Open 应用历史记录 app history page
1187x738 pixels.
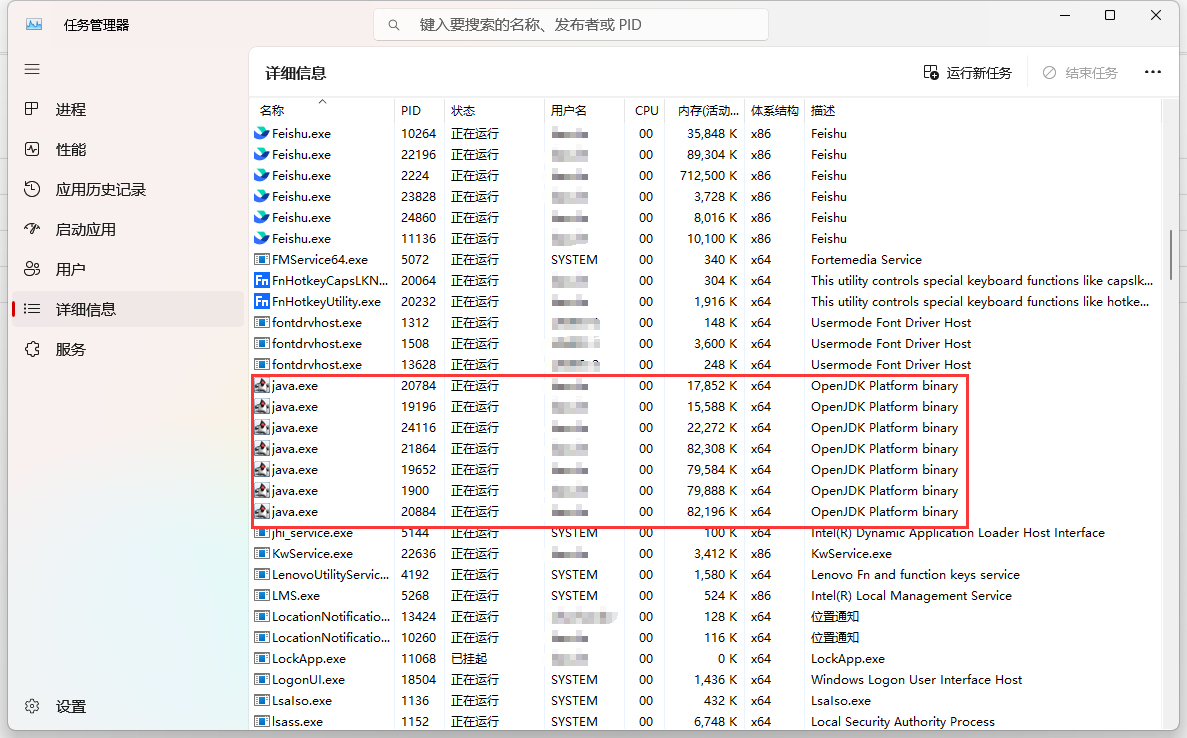[100, 190]
